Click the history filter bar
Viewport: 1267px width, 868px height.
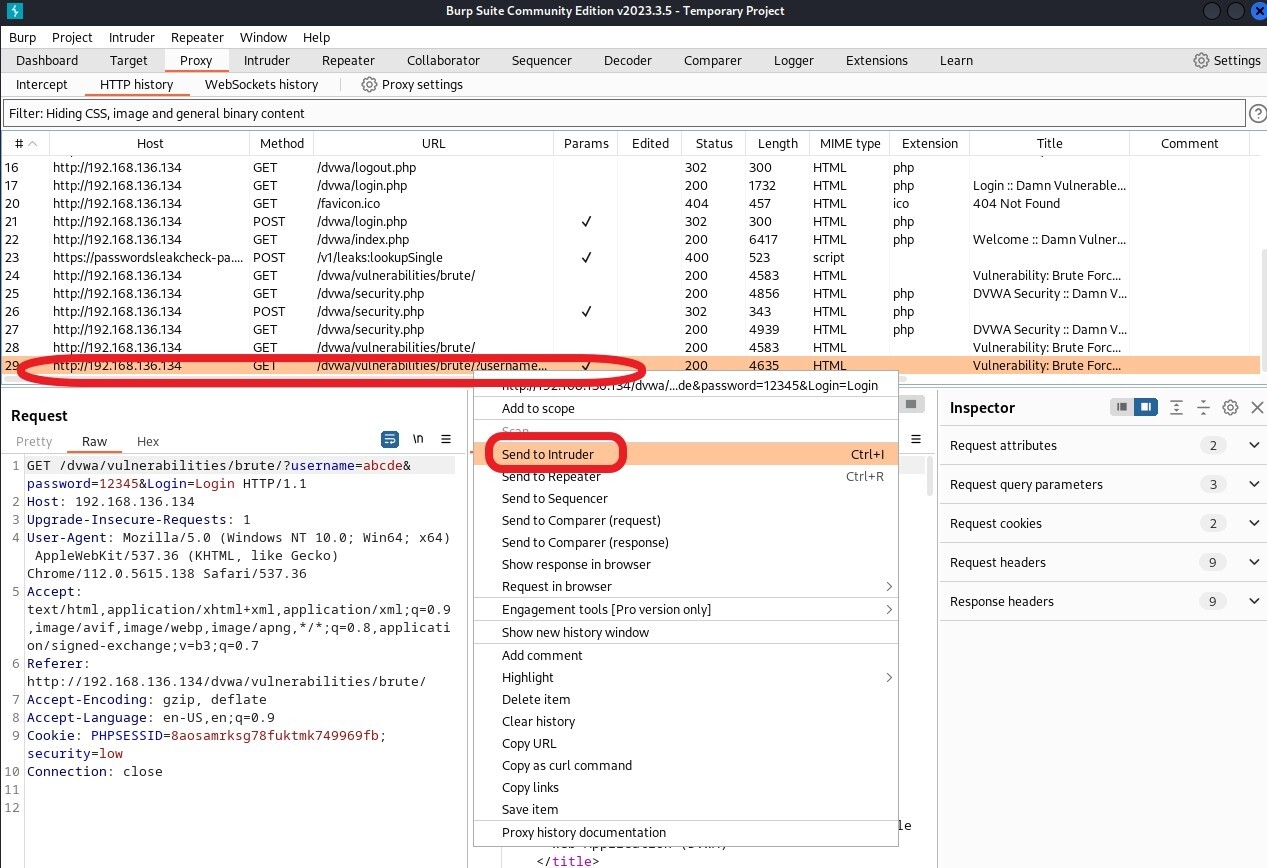[x=624, y=113]
